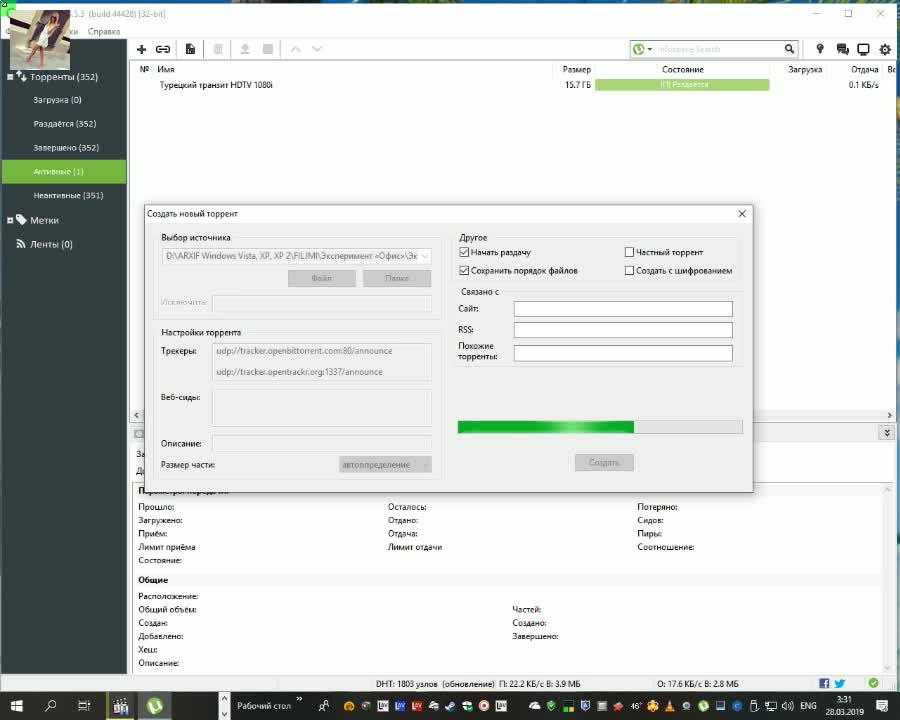The height and width of the screenshot is (720, 900).
Task: Click the remote access monitor icon
Action: (863, 49)
